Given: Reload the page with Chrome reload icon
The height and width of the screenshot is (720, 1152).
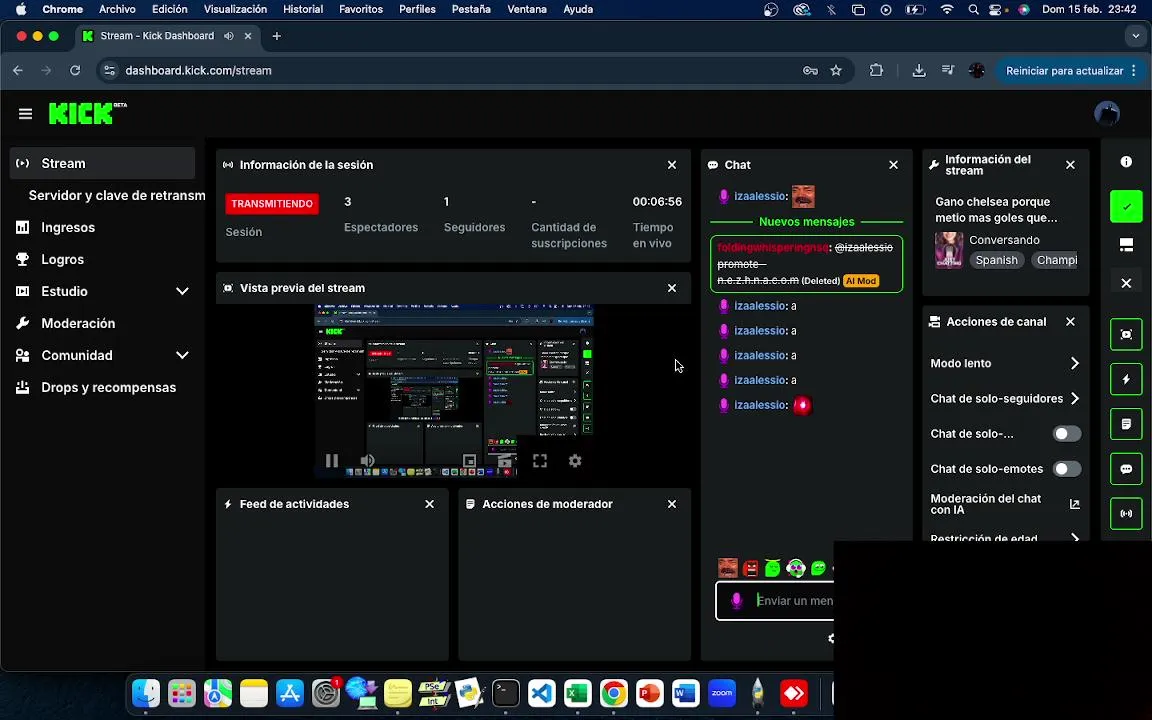Looking at the screenshot, I should coord(75,71).
